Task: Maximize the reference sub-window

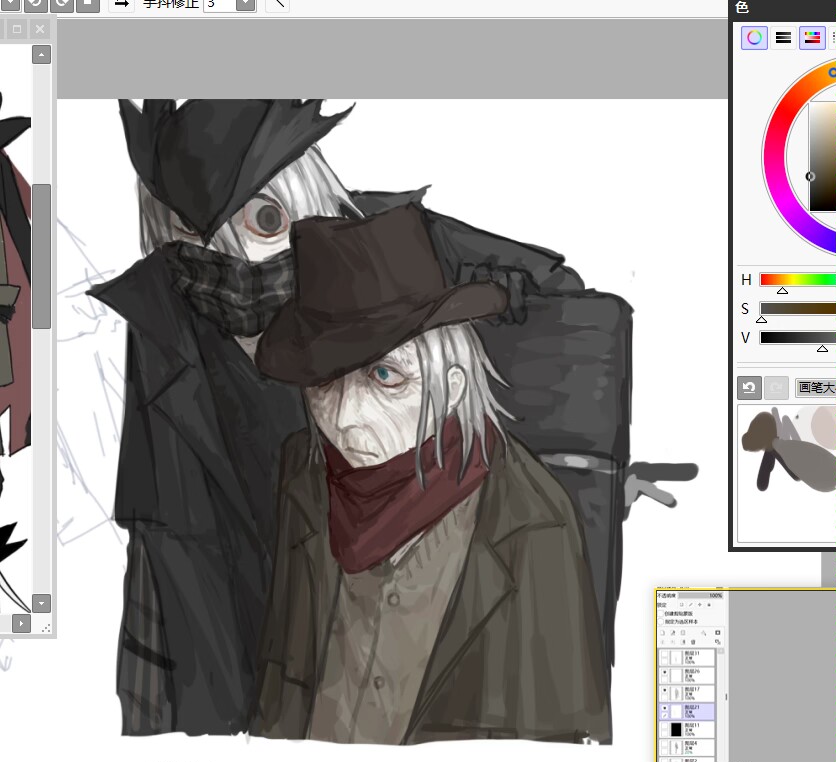Action: (17, 29)
